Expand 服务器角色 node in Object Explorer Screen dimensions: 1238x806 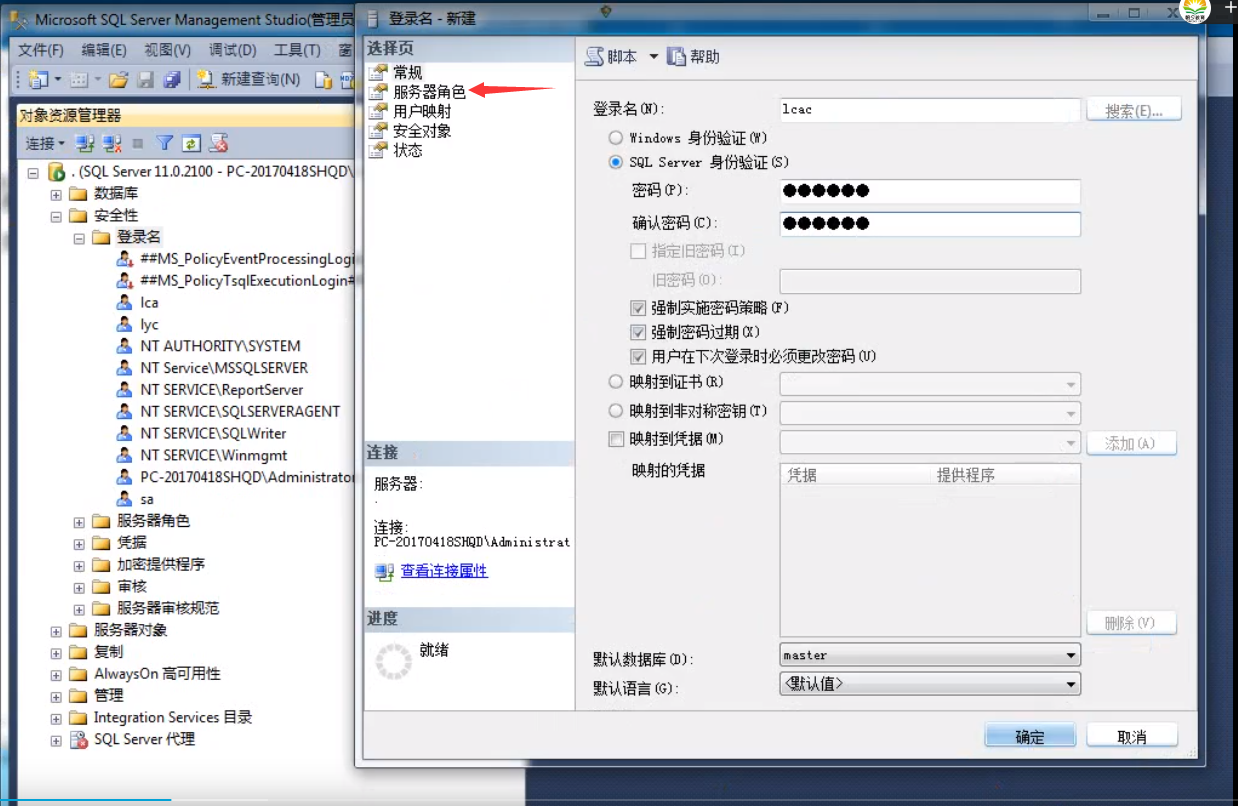[x=79, y=521]
